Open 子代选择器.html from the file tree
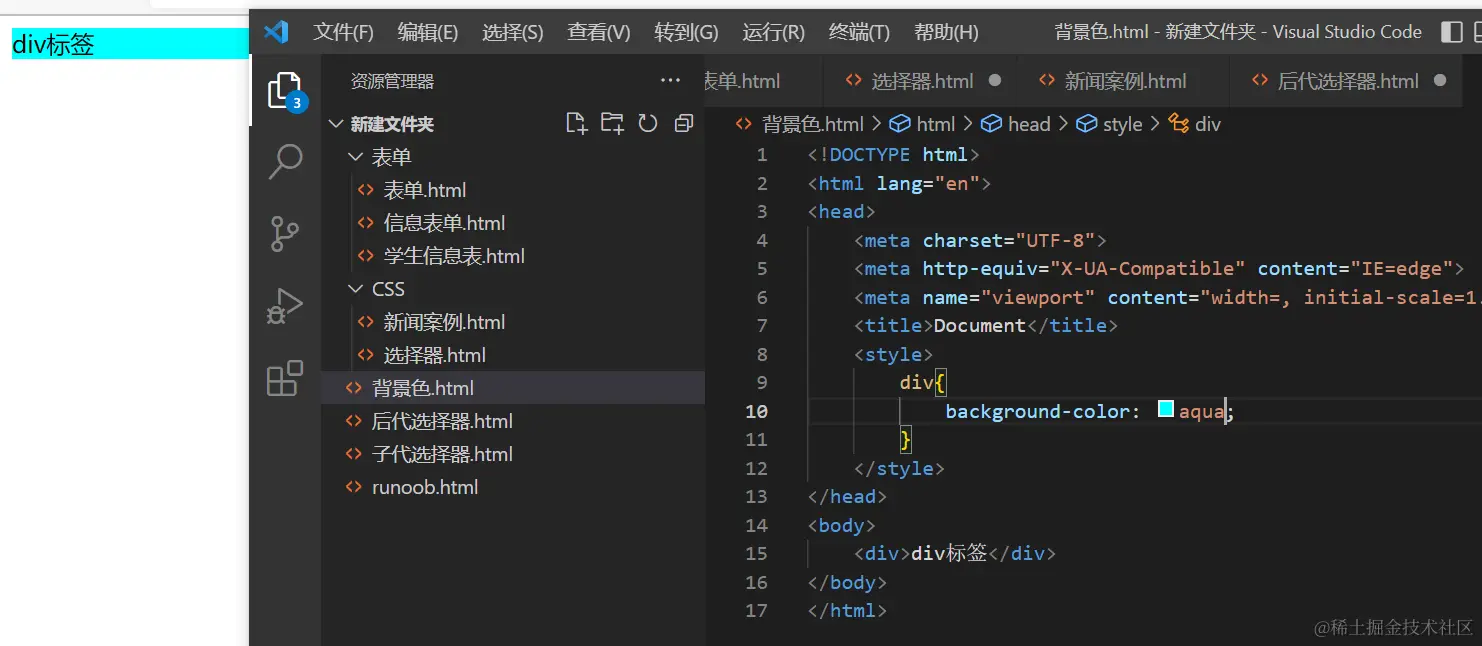 point(441,454)
